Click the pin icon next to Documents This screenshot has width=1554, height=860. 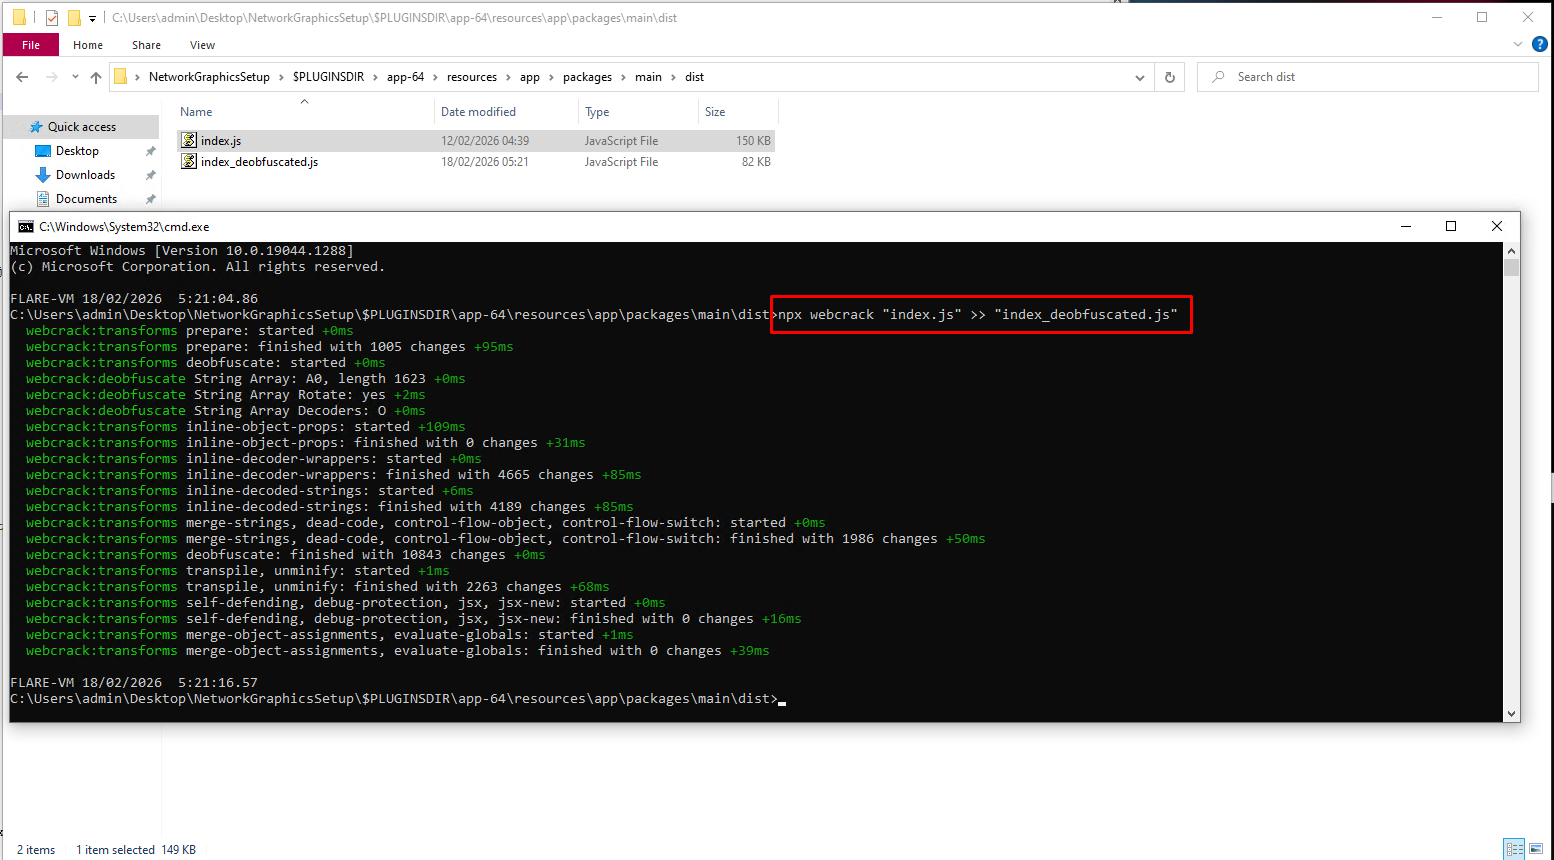click(150, 199)
